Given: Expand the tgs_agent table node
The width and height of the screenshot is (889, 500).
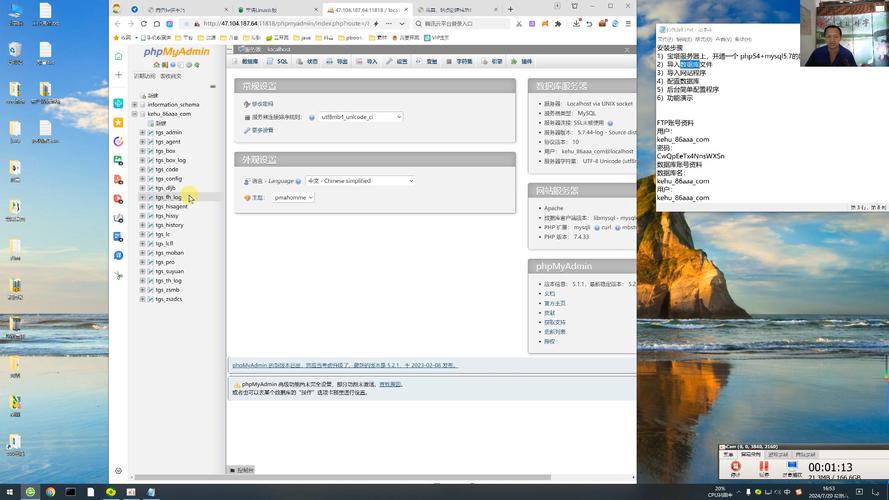Looking at the screenshot, I should pos(142,142).
